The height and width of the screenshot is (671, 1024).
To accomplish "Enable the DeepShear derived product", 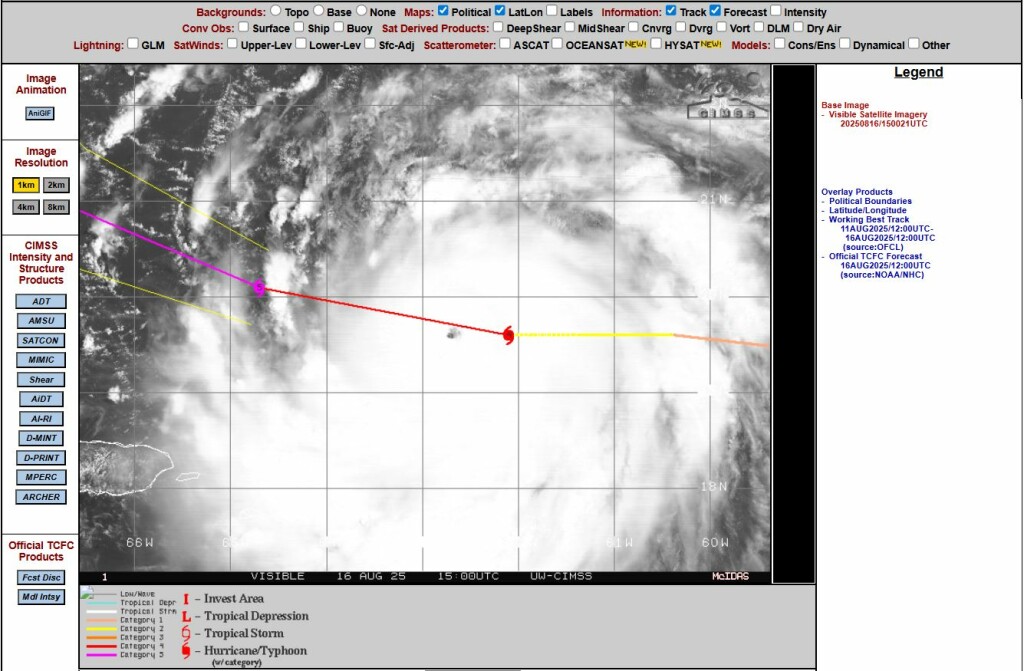I will 498,28.
